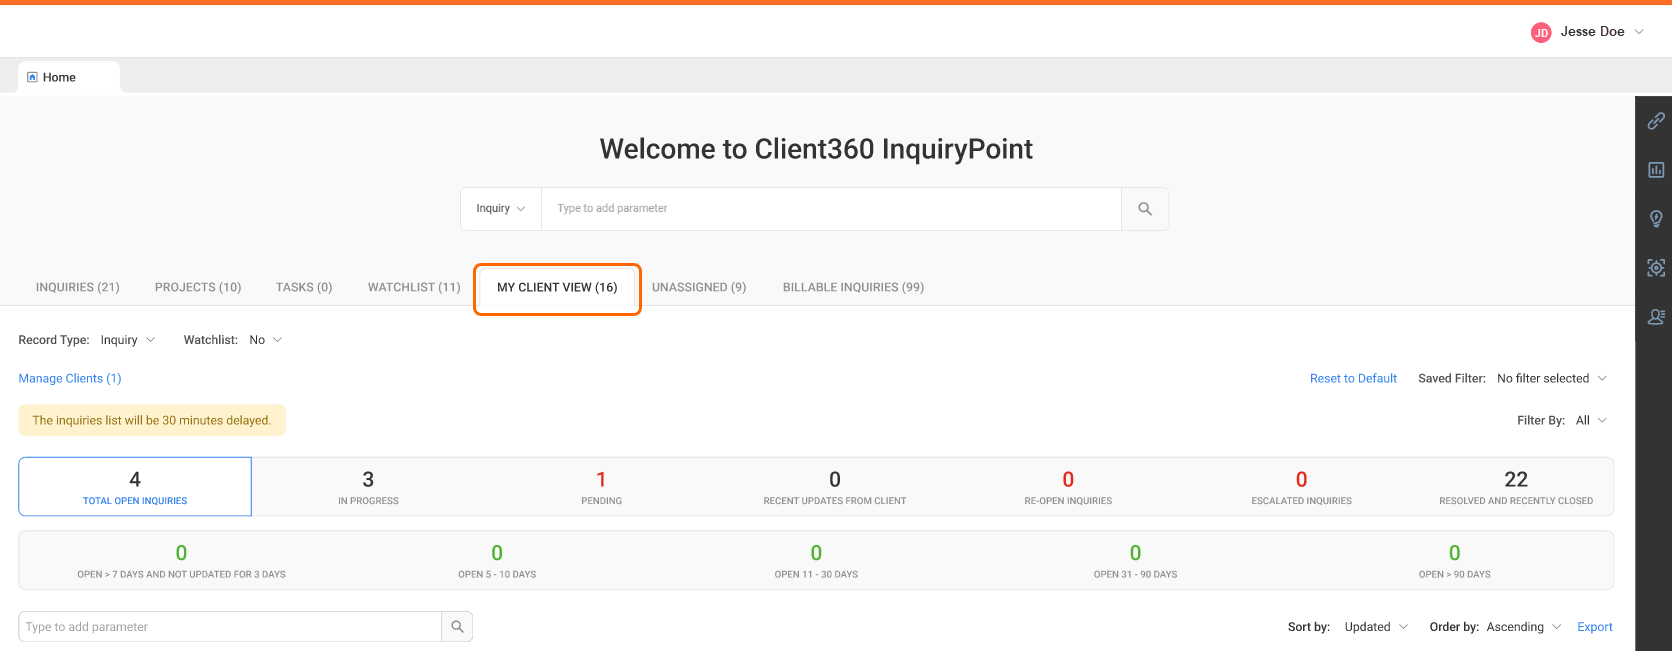Open the Filter By All dropdown
The height and width of the screenshot is (651, 1672).
pyautogui.click(x=1591, y=420)
